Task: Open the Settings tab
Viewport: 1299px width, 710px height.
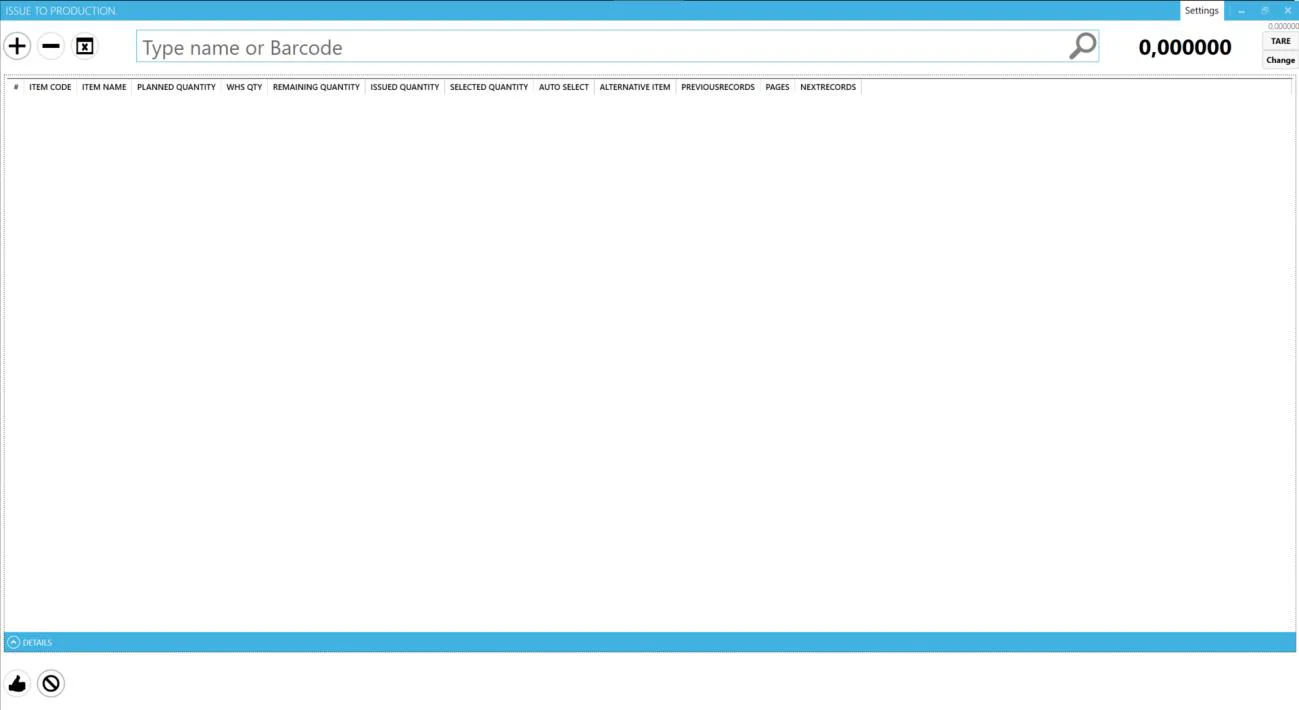Action: [x=1201, y=11]
